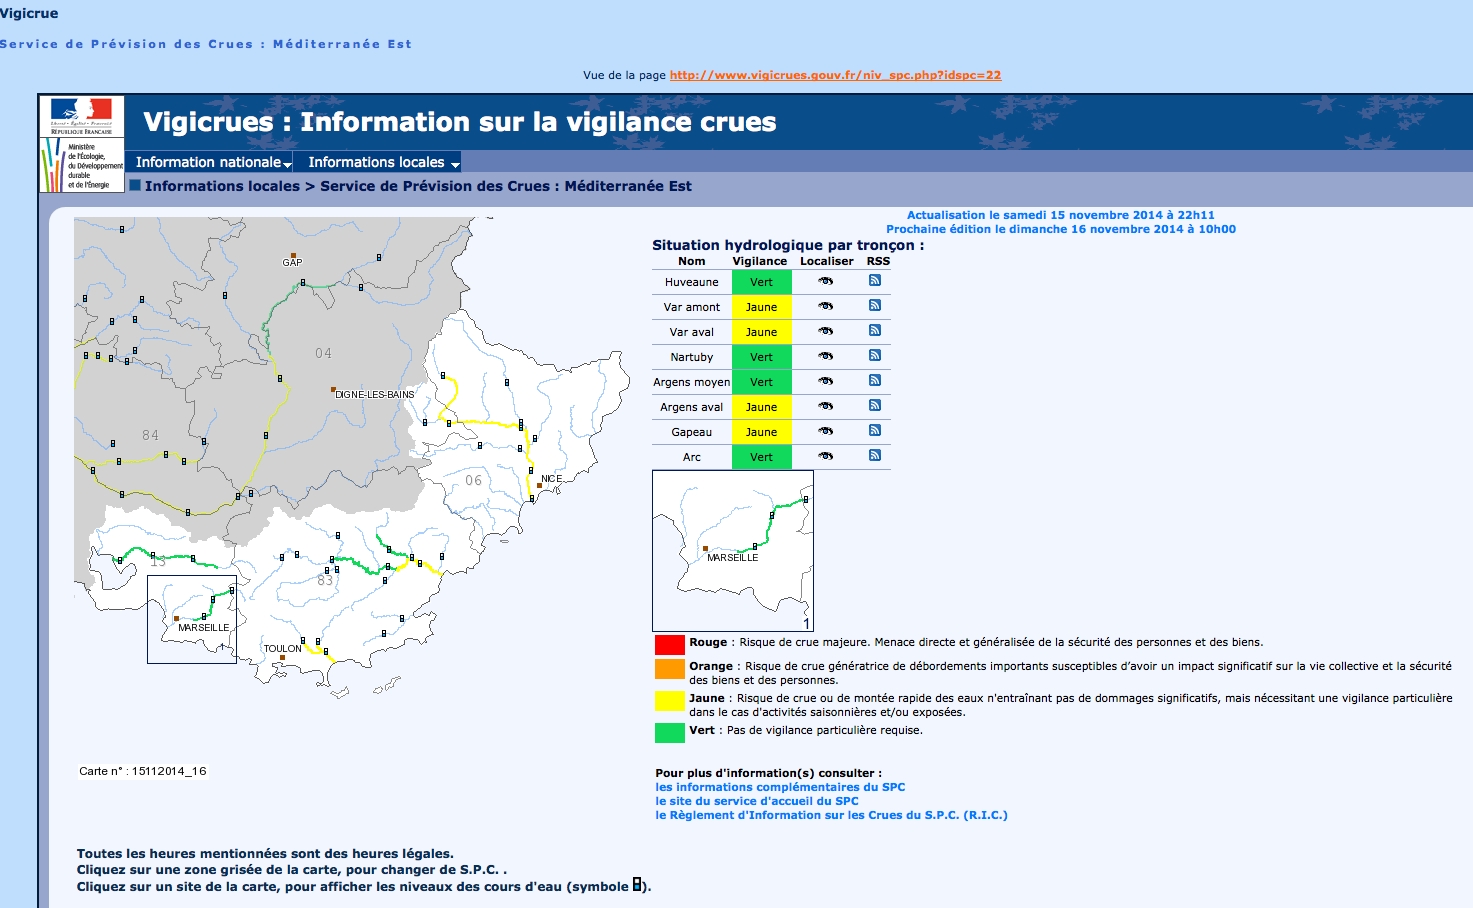Screen dimensions: 1473x908
Task: Locate the Var aval section eye icon
Action: point(826,331)
